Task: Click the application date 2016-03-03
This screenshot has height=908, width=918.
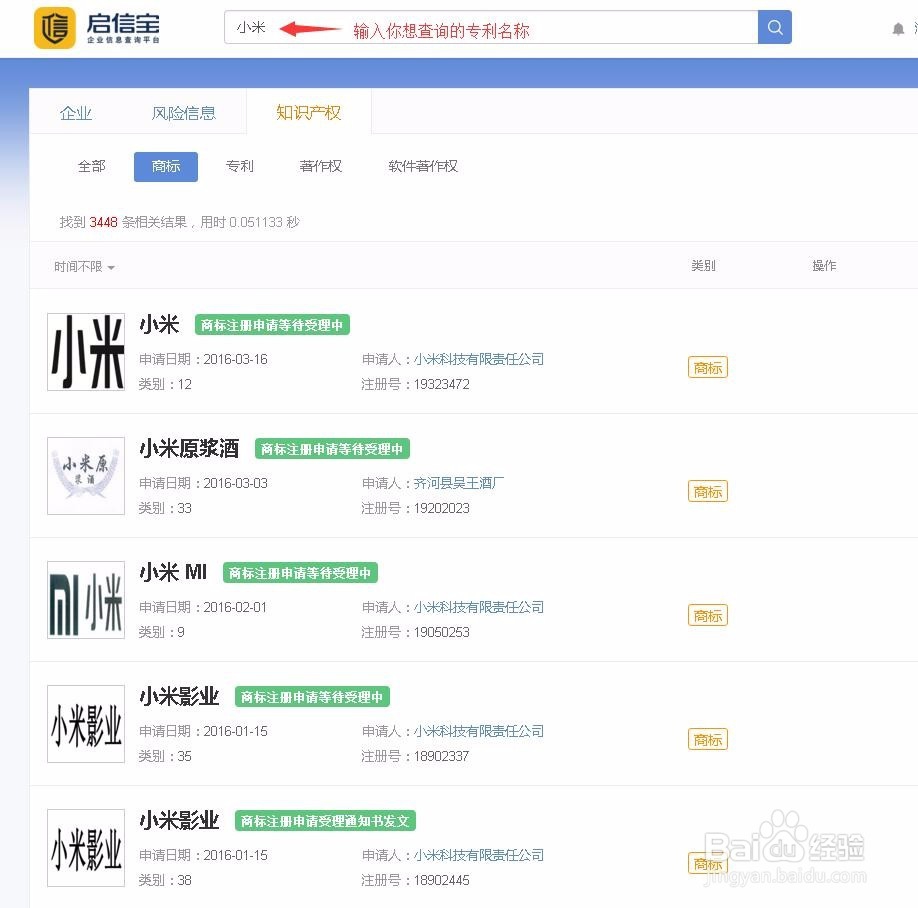Action: (x=235, y=483)
